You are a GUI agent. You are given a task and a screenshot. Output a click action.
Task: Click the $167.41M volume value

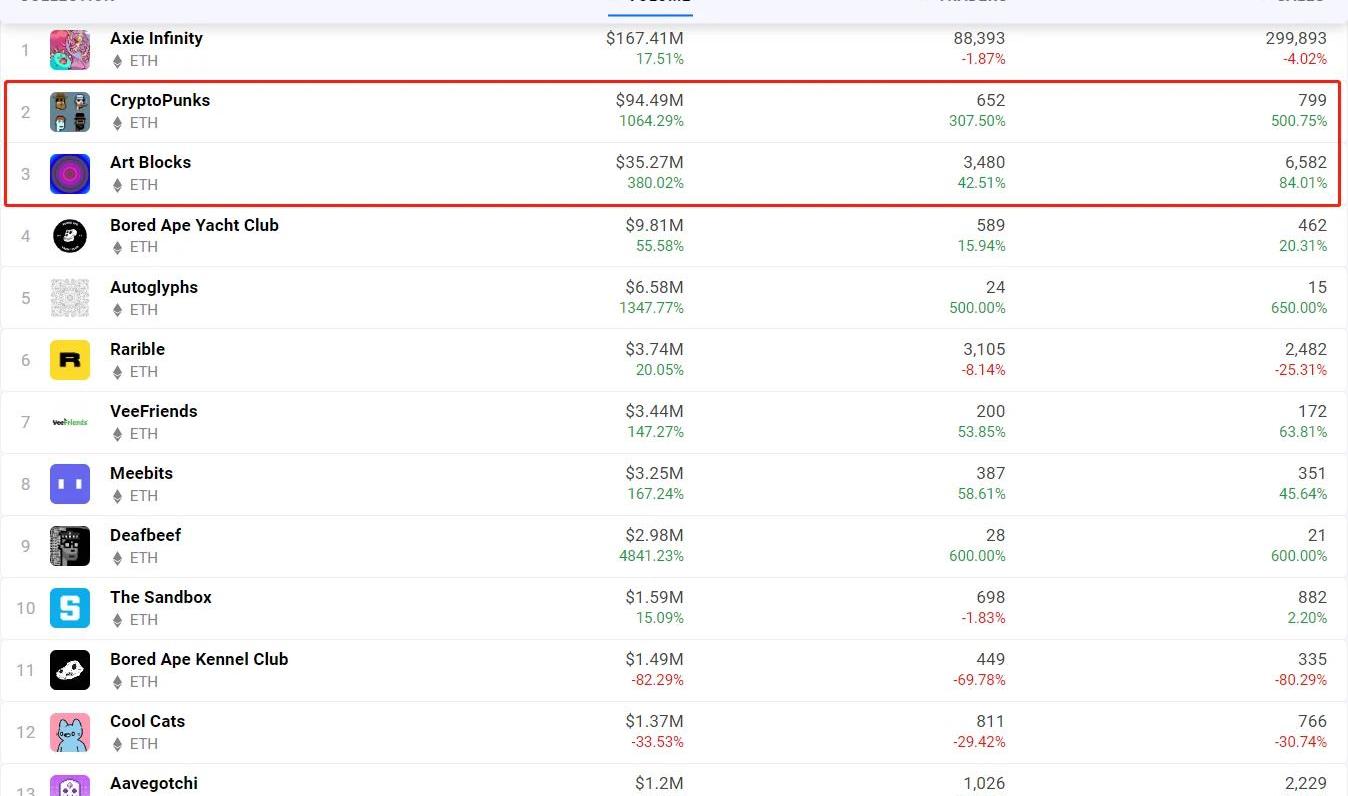point(645,38)
